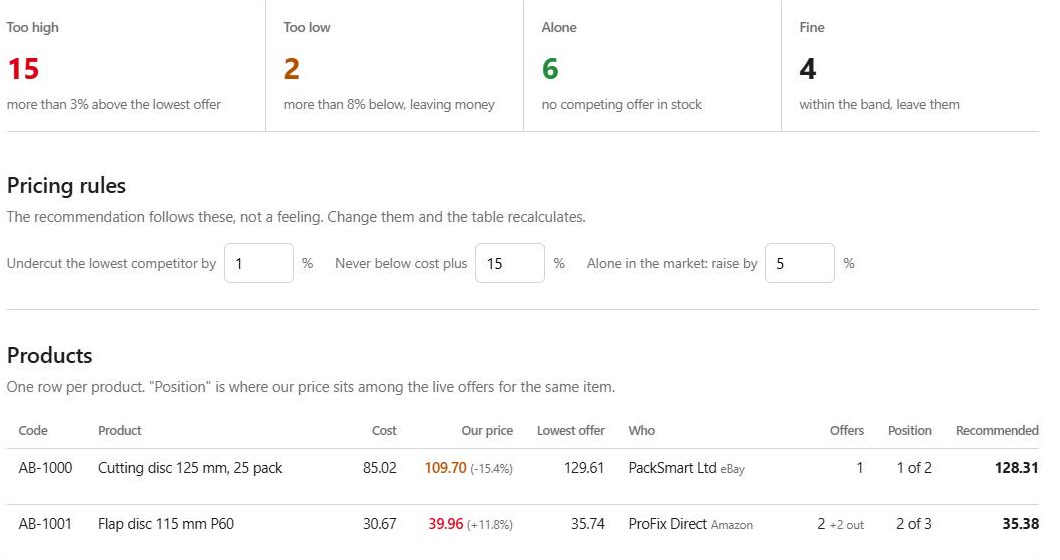This screenshot has height=560, width=1060.
Task: Click seller 'PackSmart Ltd'
Action: [x=672, y=467]
